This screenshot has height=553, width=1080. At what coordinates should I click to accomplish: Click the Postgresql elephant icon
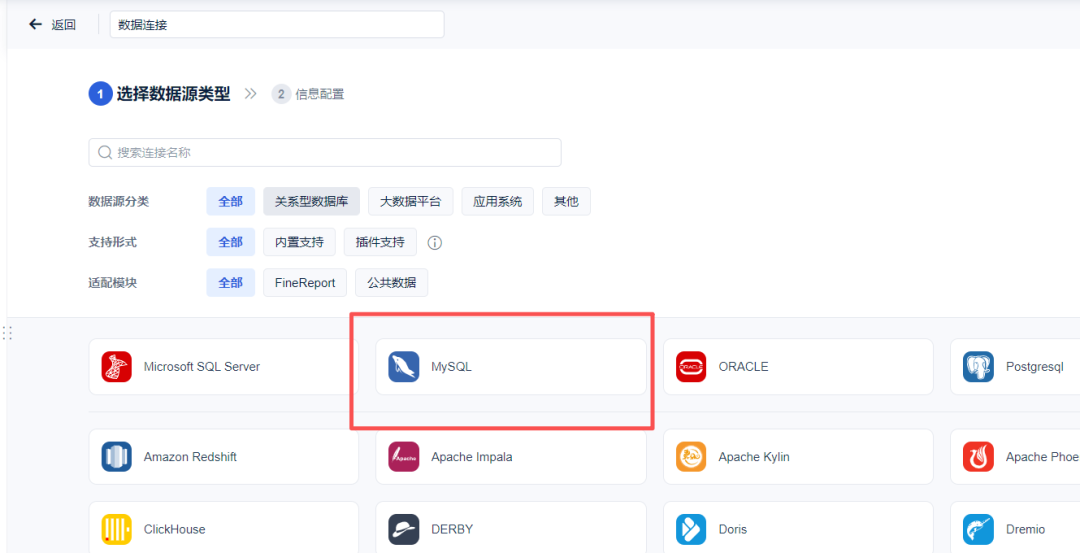click(978, 366)
